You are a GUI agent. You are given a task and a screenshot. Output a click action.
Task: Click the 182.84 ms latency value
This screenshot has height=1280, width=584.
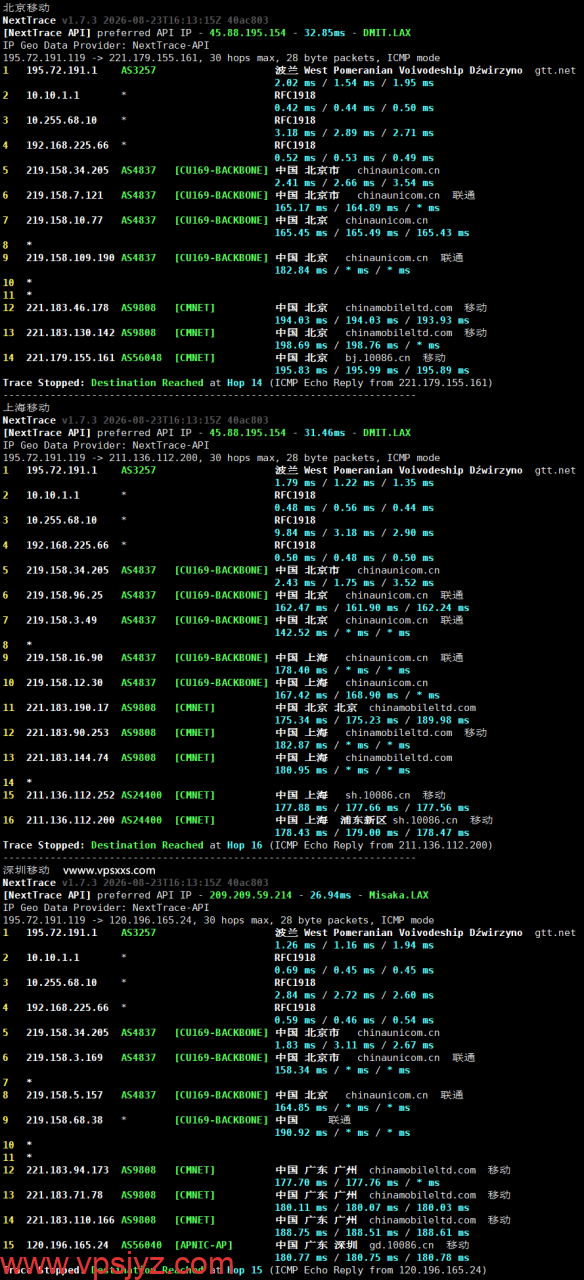301,270
